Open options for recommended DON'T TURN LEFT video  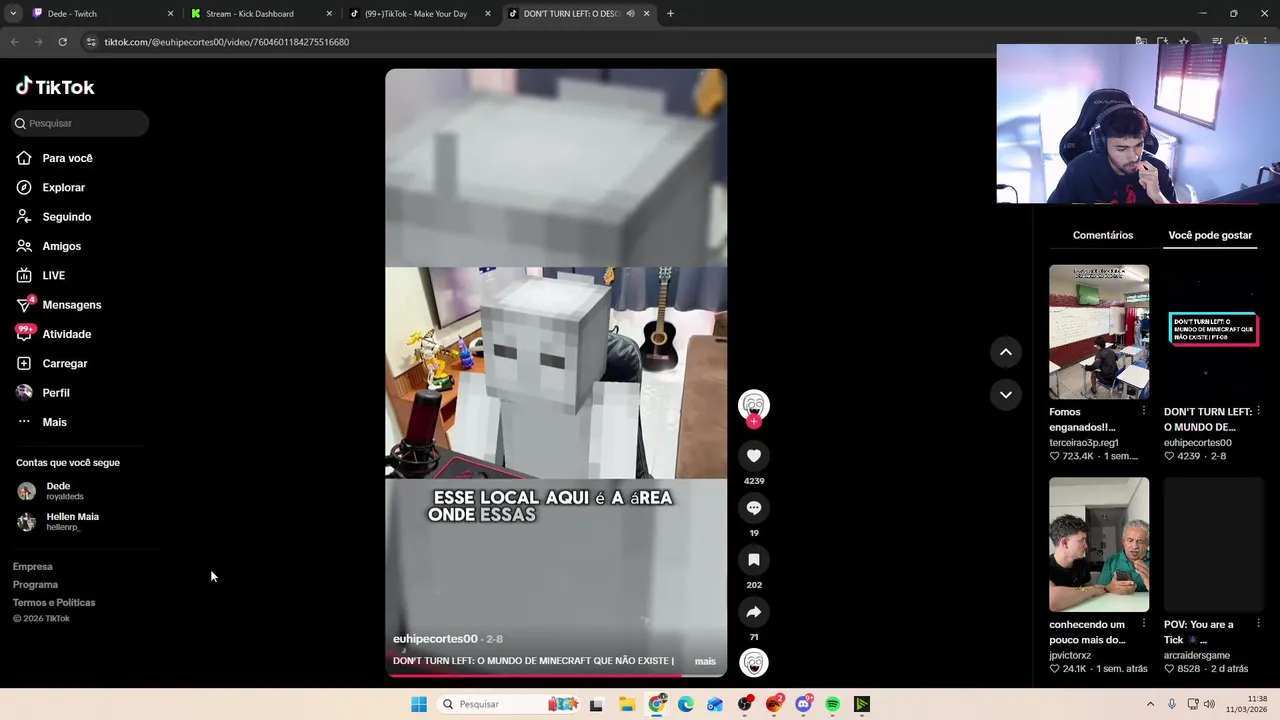1258,411
